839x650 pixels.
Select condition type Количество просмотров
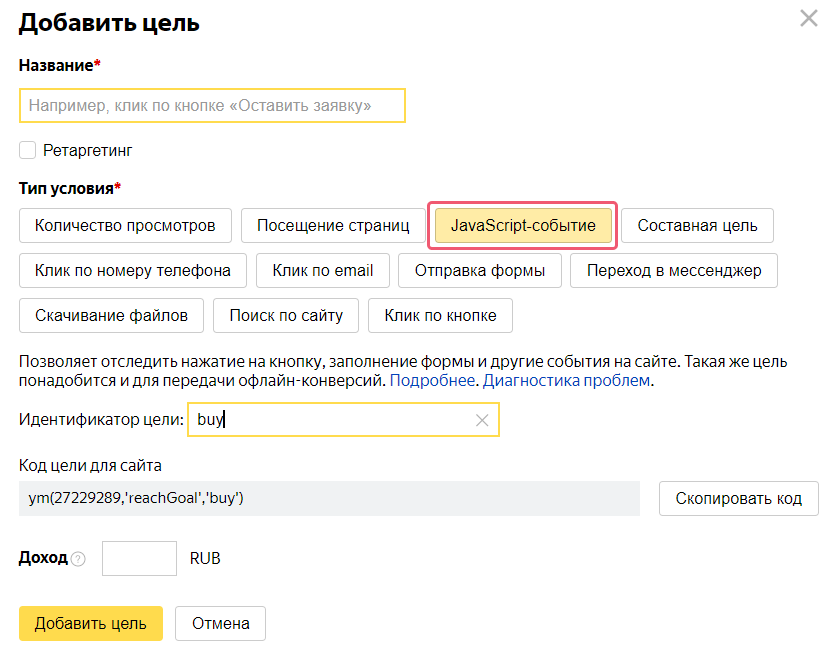click(x=124, y=225)
